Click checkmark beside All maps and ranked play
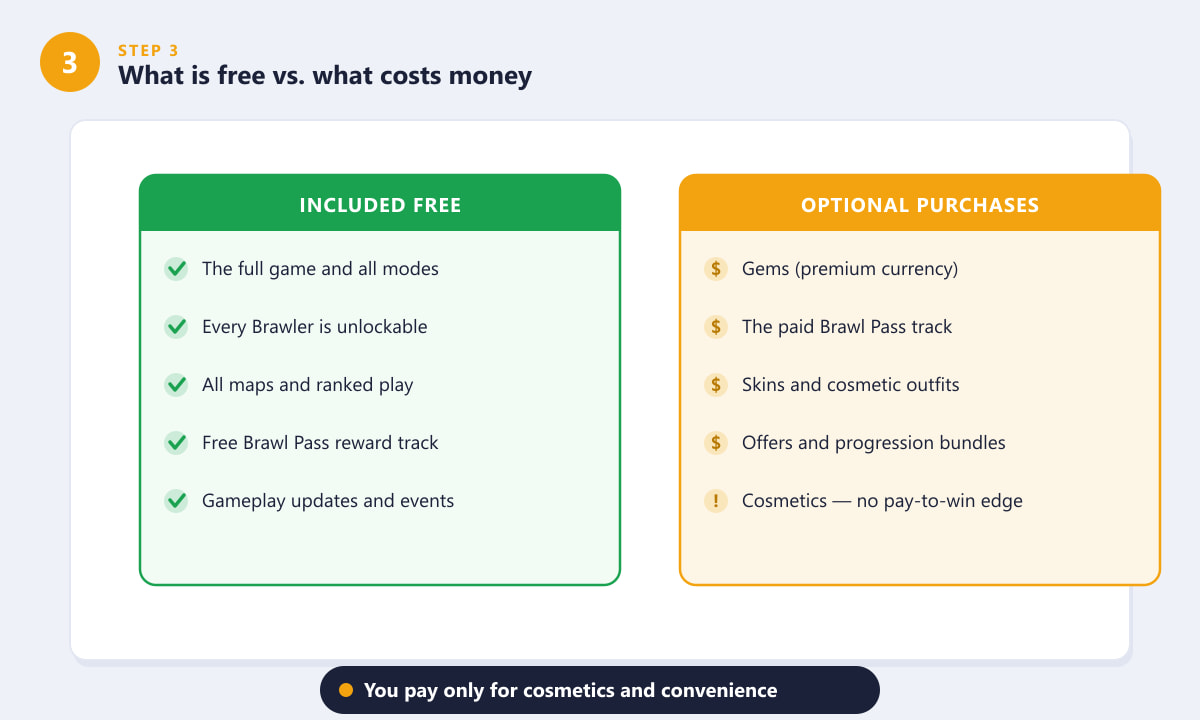This screenshot has height=720, width=1200. point(176,385)
